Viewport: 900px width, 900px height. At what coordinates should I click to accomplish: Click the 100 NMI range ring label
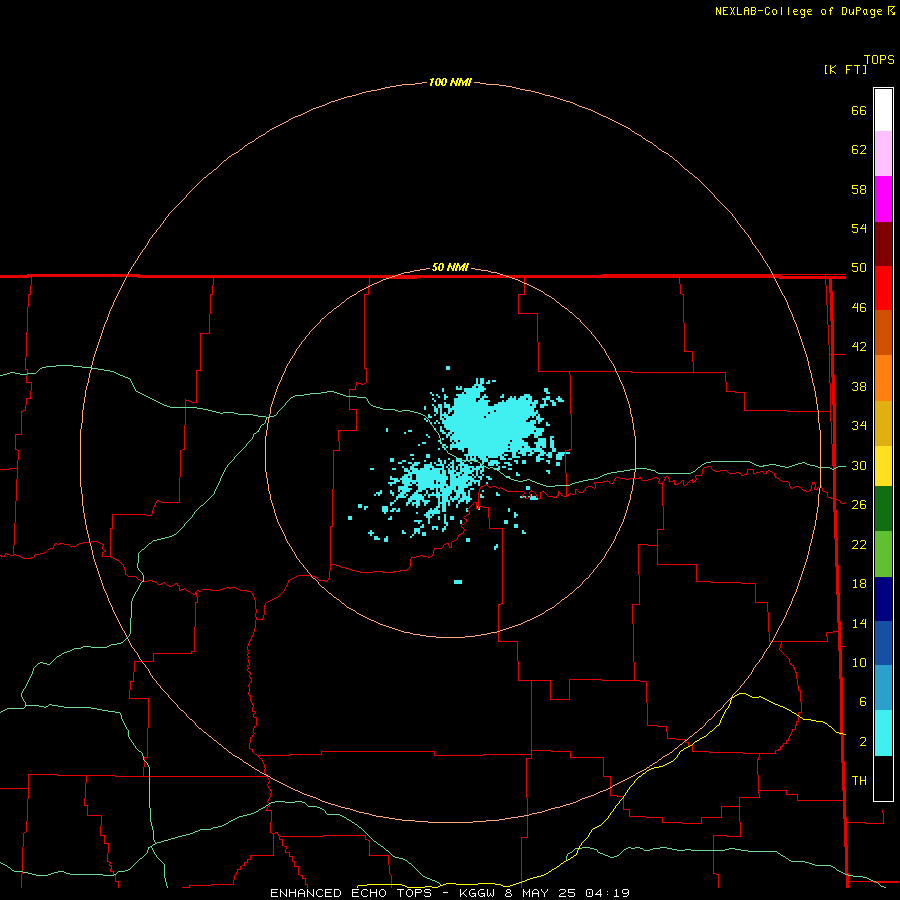[x=450, y=83]
